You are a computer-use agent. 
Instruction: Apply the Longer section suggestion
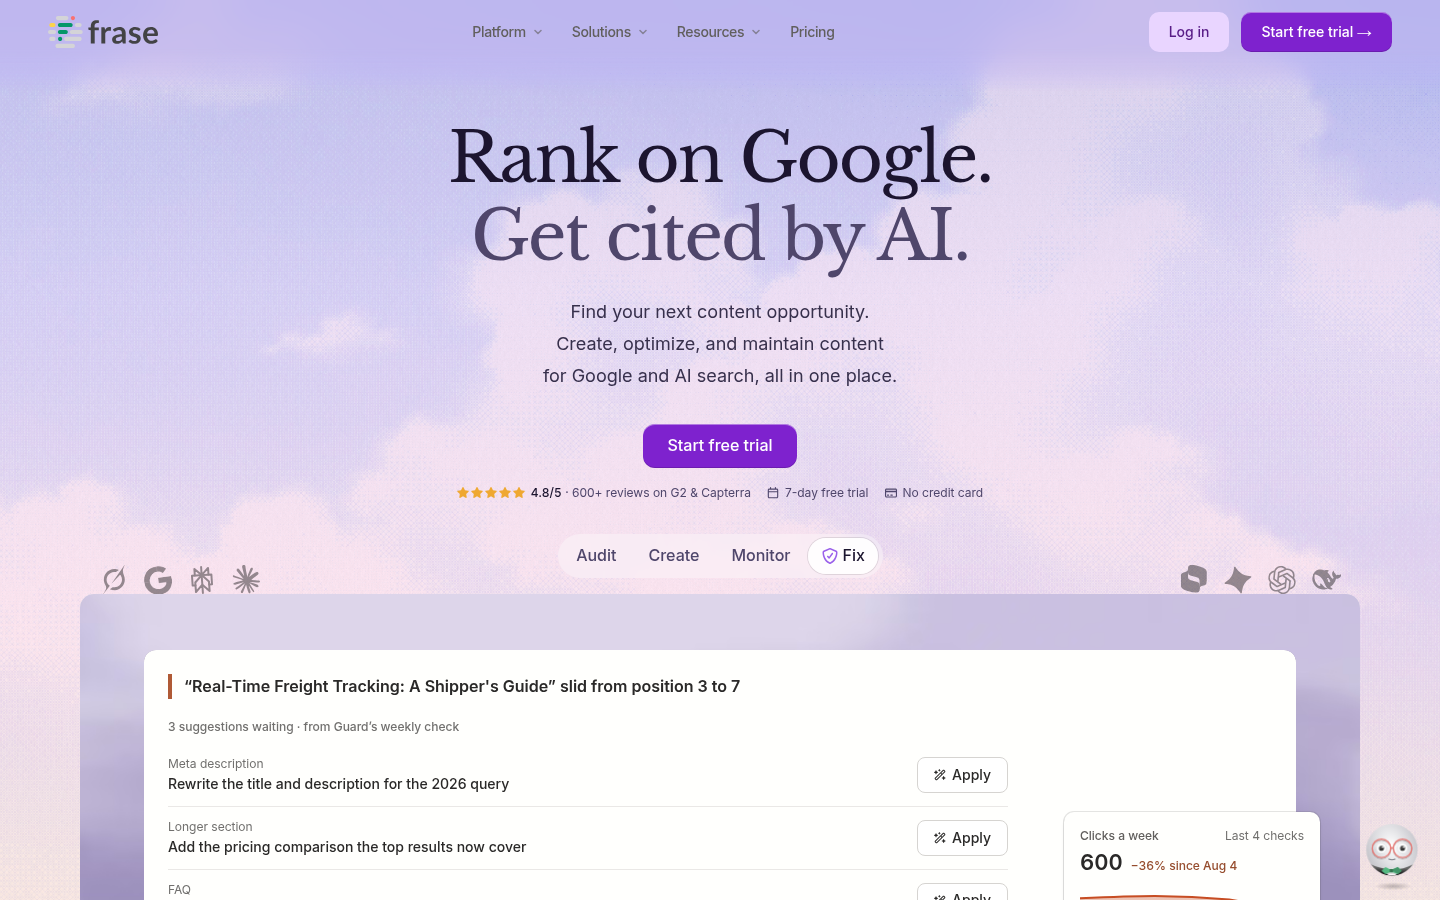pos(962,838)
